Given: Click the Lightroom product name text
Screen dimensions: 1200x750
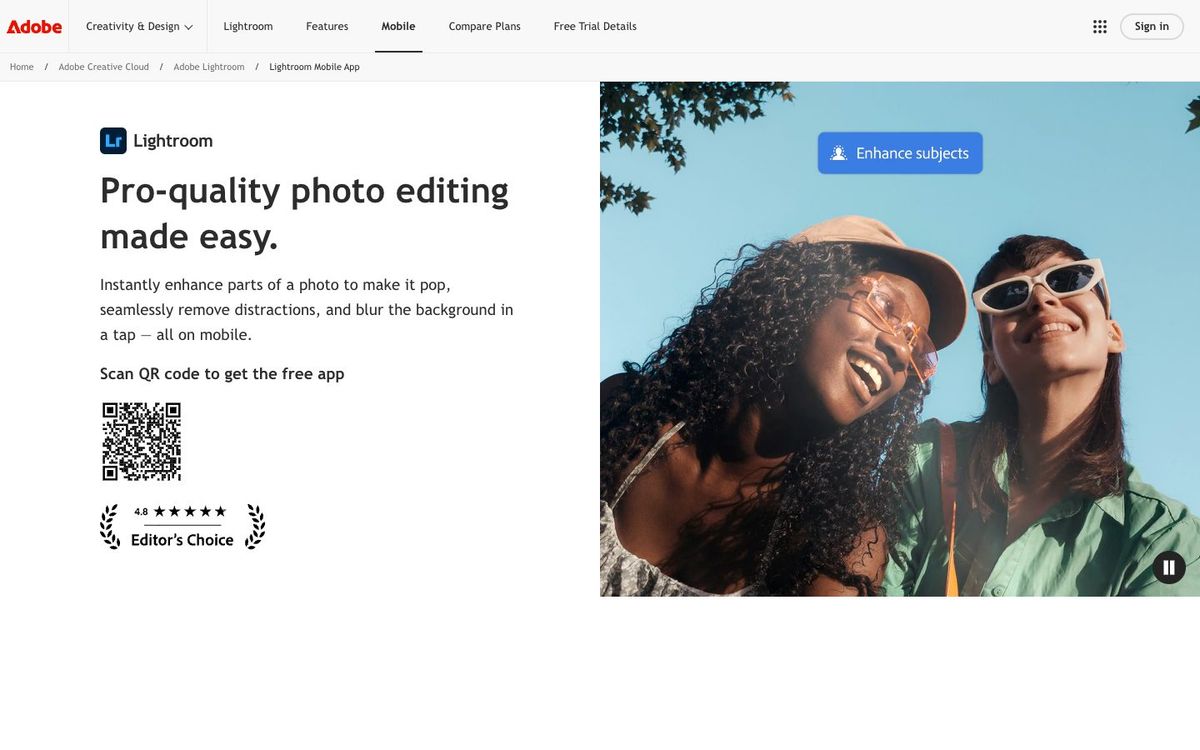Looking at the screenshot, I should (173, 141).
